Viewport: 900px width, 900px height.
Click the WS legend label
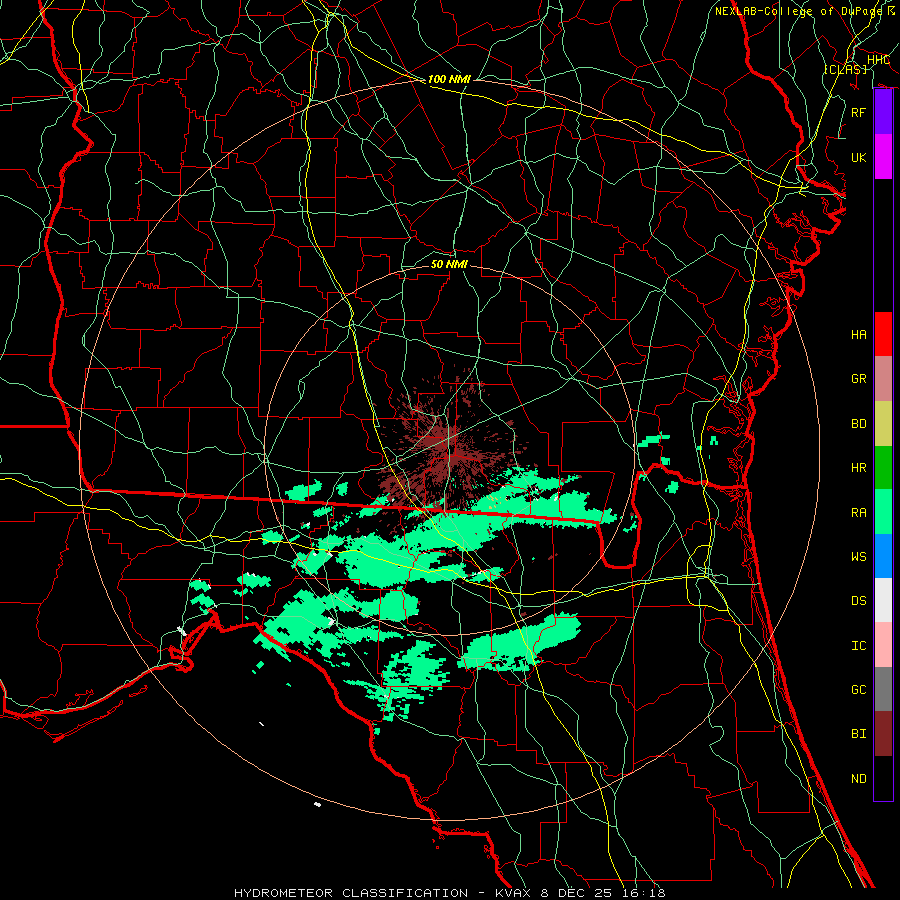point(858,557)
